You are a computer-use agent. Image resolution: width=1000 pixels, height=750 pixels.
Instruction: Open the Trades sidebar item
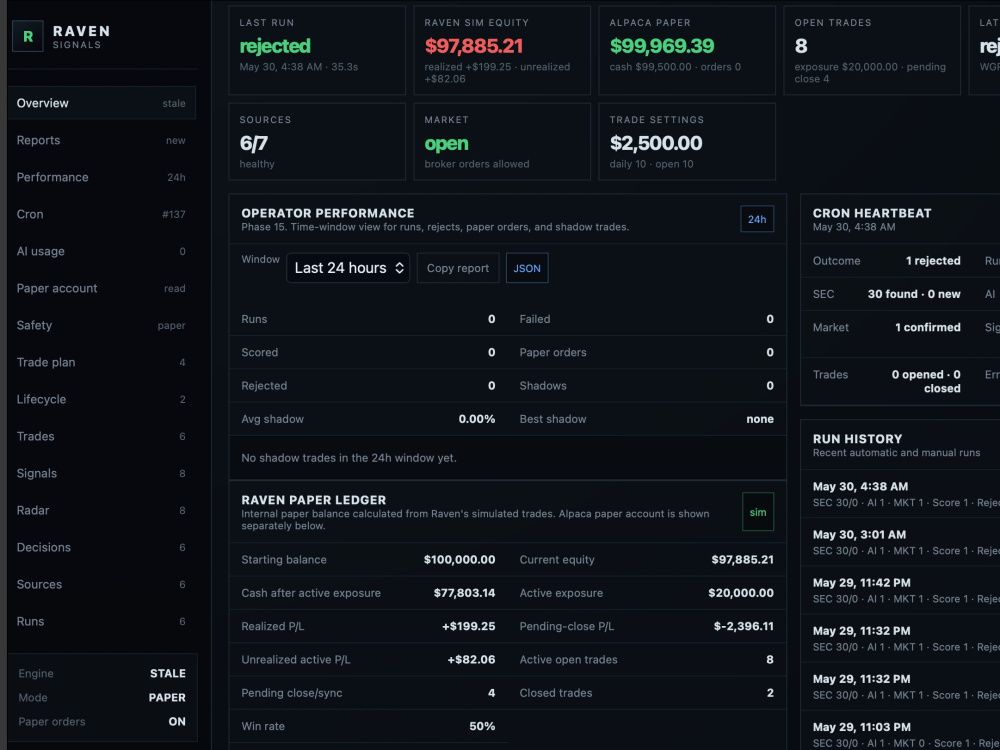coord(101,436)
